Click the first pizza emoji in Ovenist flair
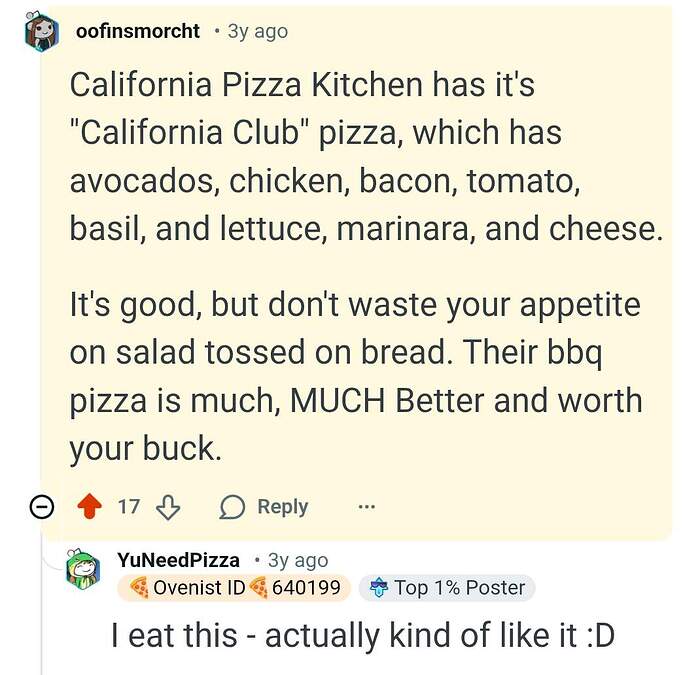 pyautogui.click(x=139, y=588)
